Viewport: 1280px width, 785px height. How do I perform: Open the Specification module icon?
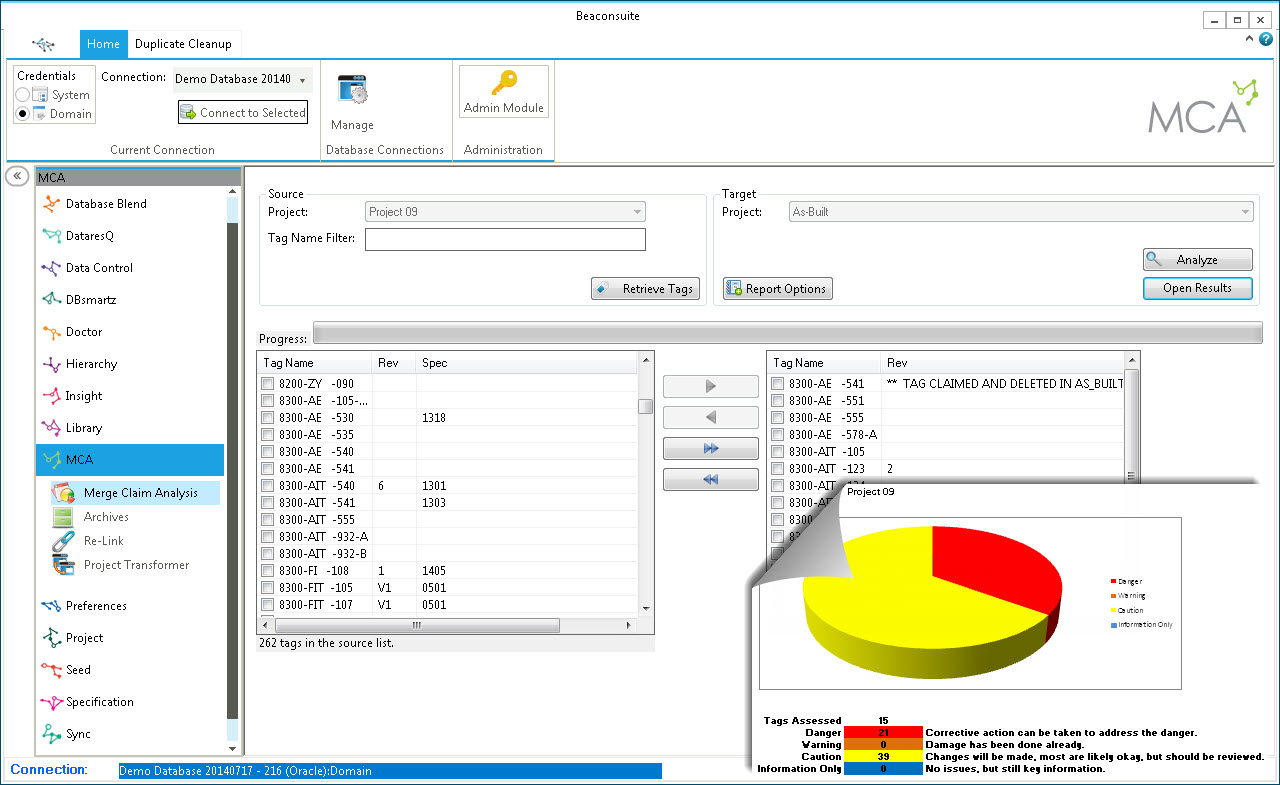[x=52, y=702]
